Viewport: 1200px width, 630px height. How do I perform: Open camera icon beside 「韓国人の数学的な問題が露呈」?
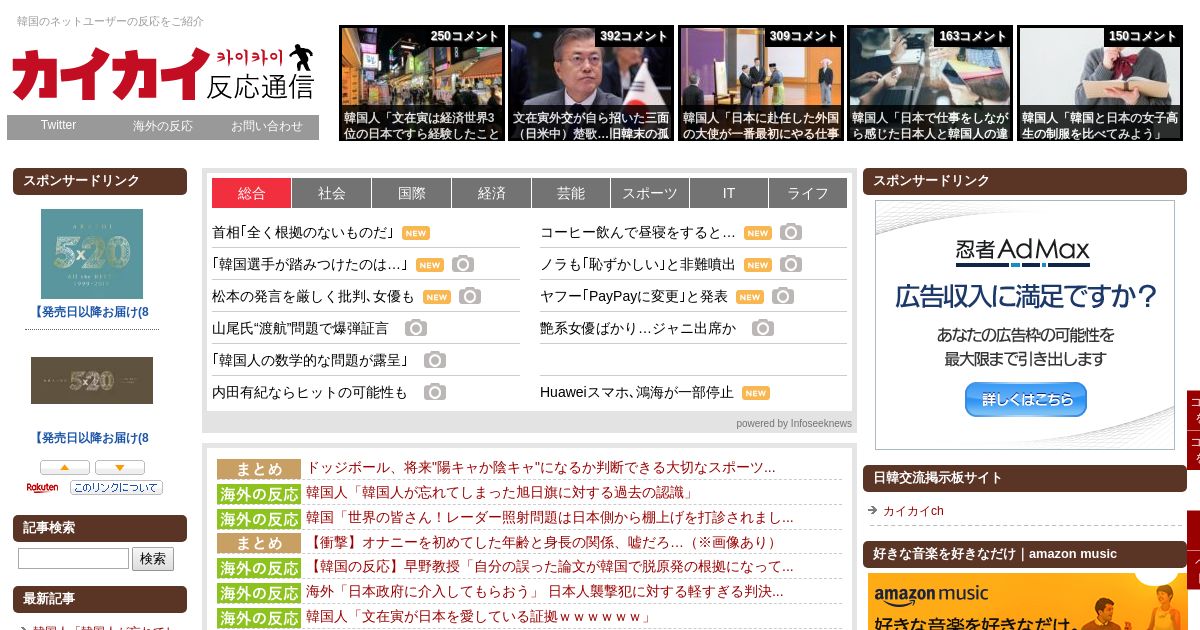click(x=435, y=360)
